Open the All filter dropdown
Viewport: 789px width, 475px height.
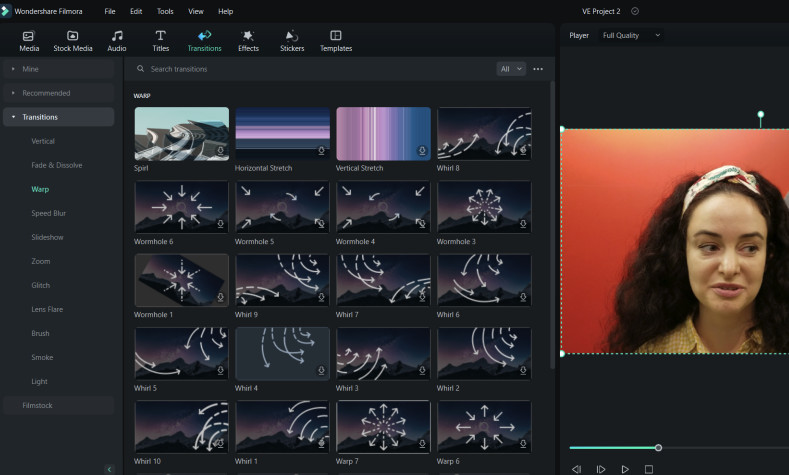511,69
